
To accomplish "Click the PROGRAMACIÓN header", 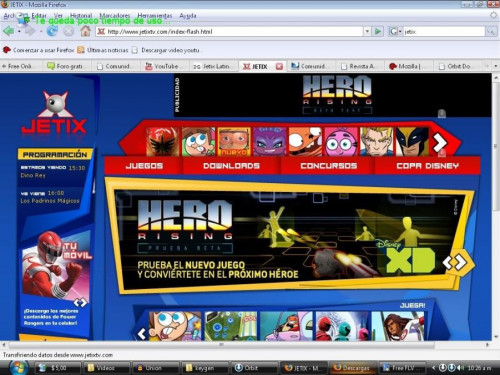I will 55,154.
